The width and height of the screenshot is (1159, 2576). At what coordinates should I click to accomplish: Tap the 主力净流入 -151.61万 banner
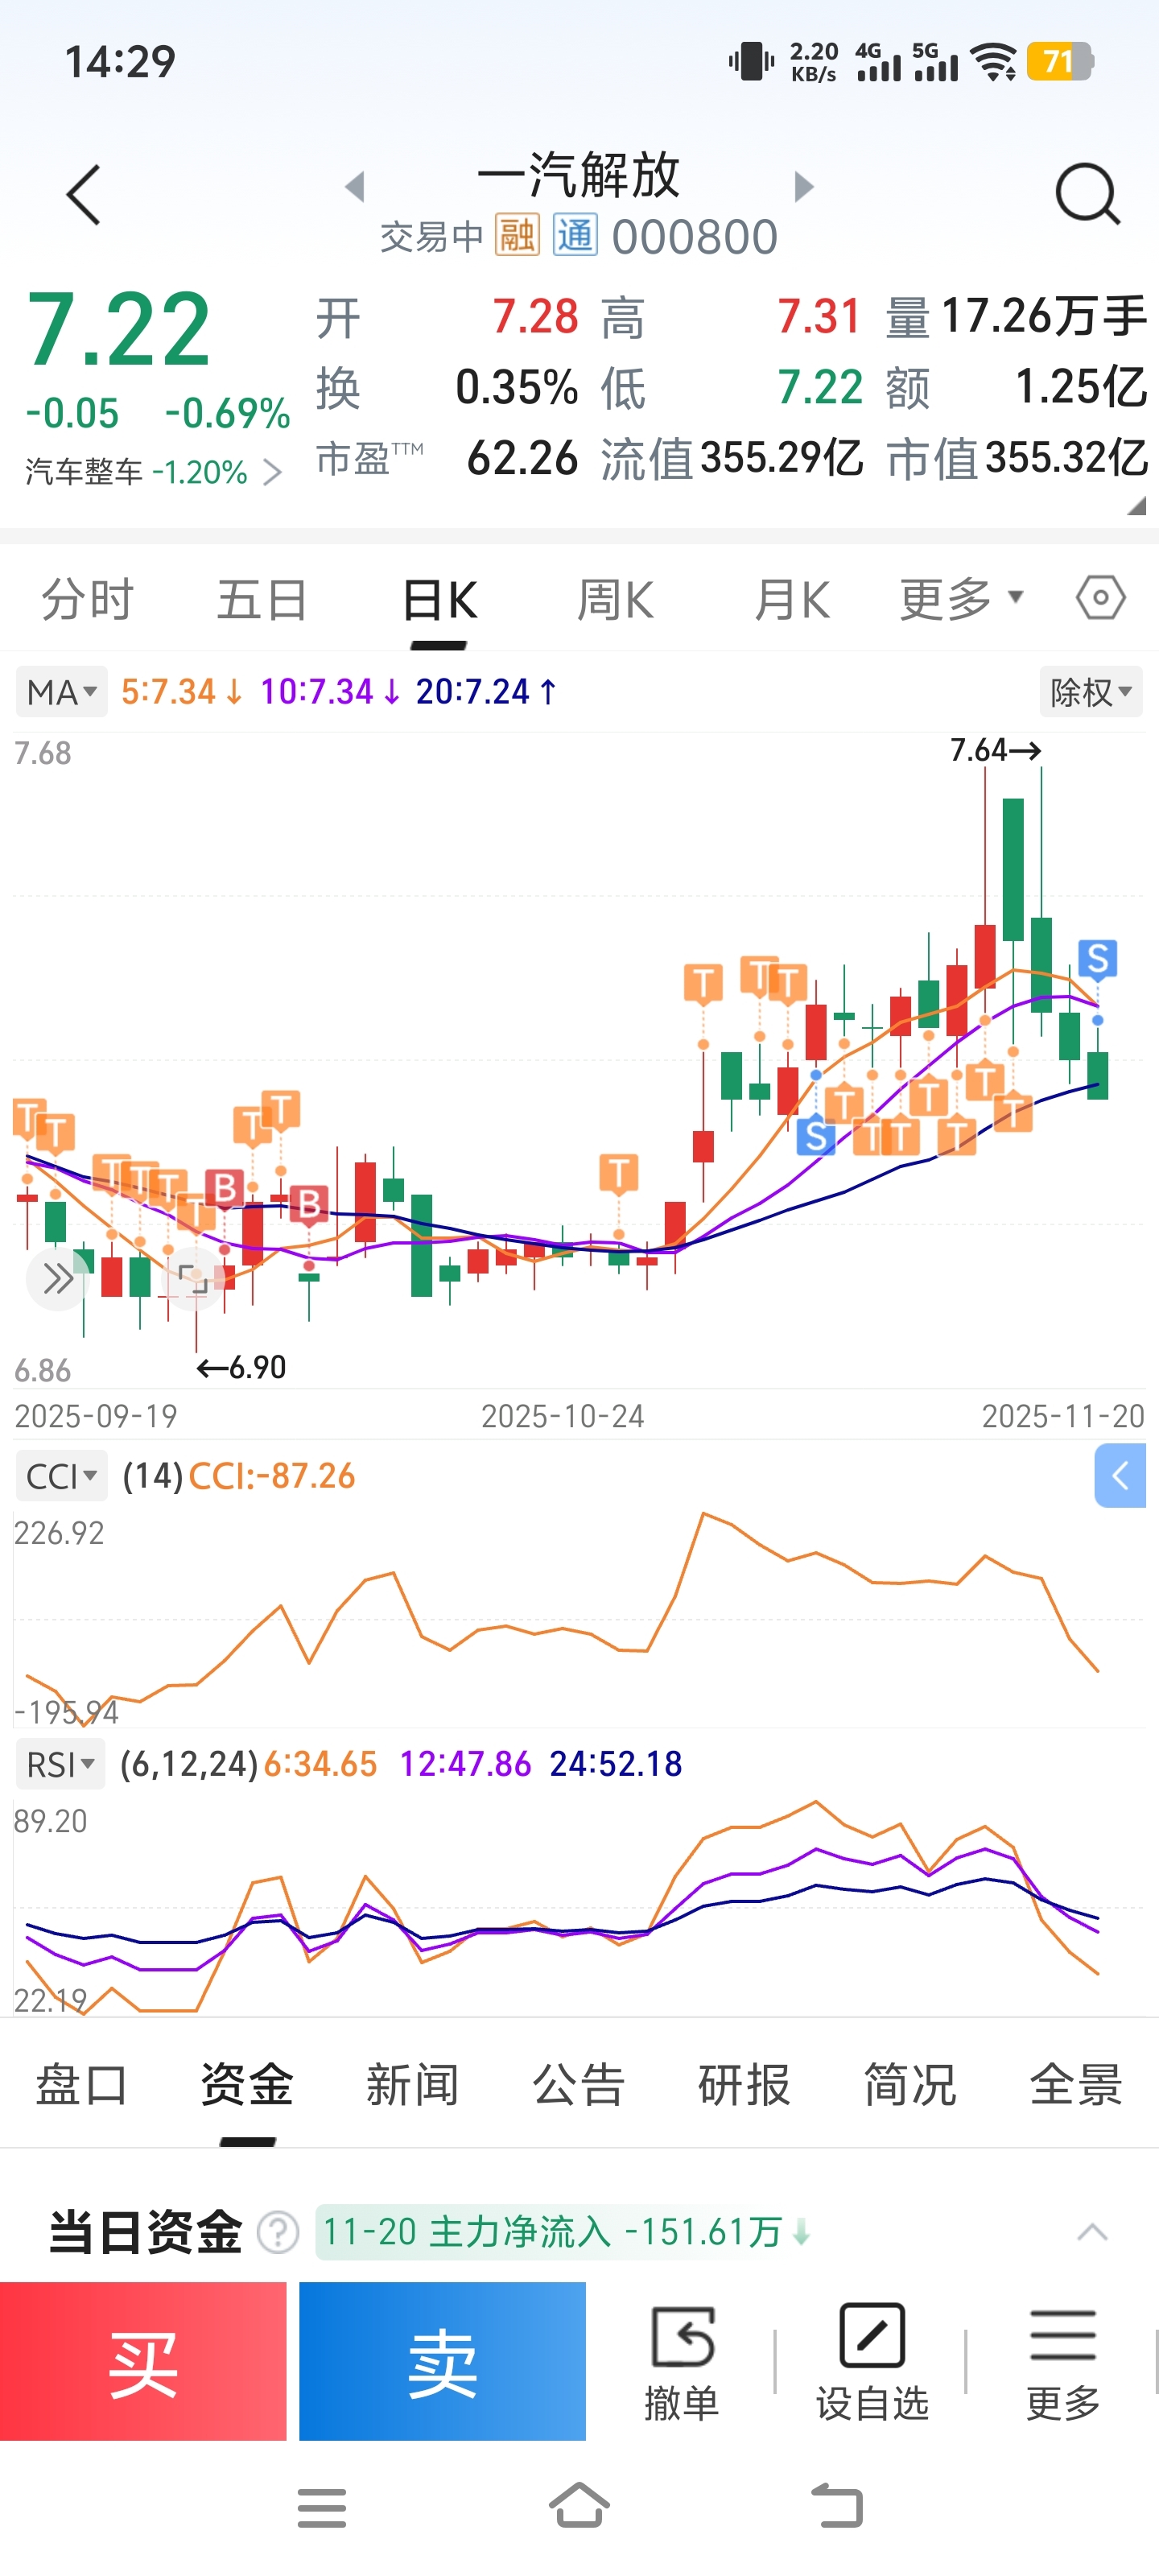pos(565,2232)
